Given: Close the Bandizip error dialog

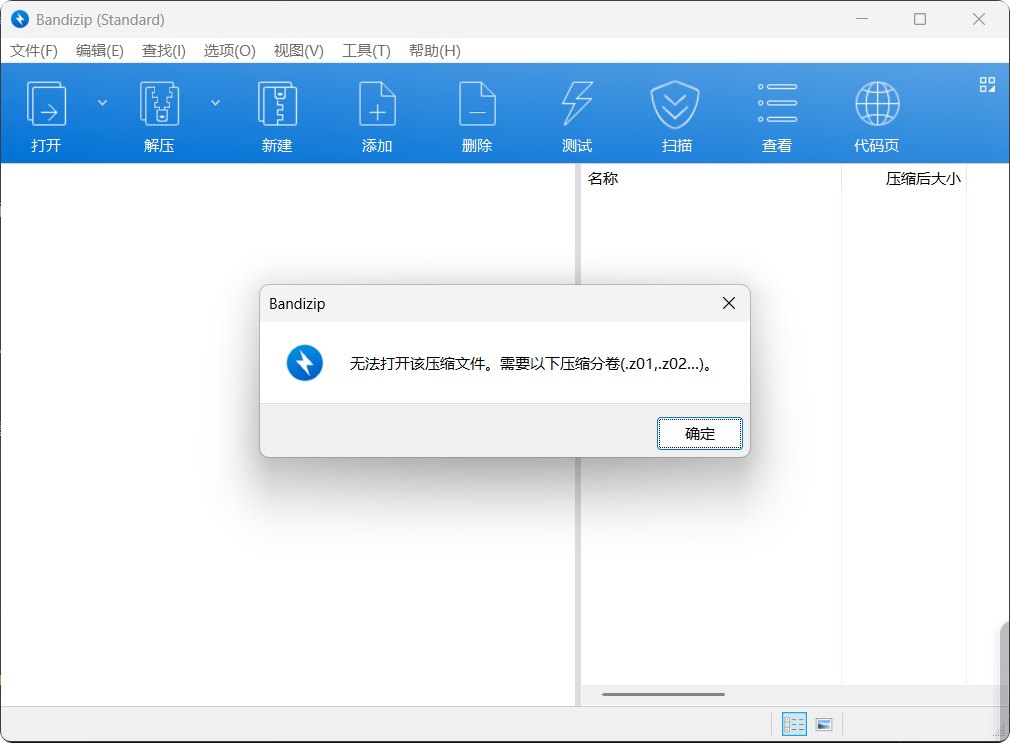Looking at the screenshot, I should click(x=728, y=303).
